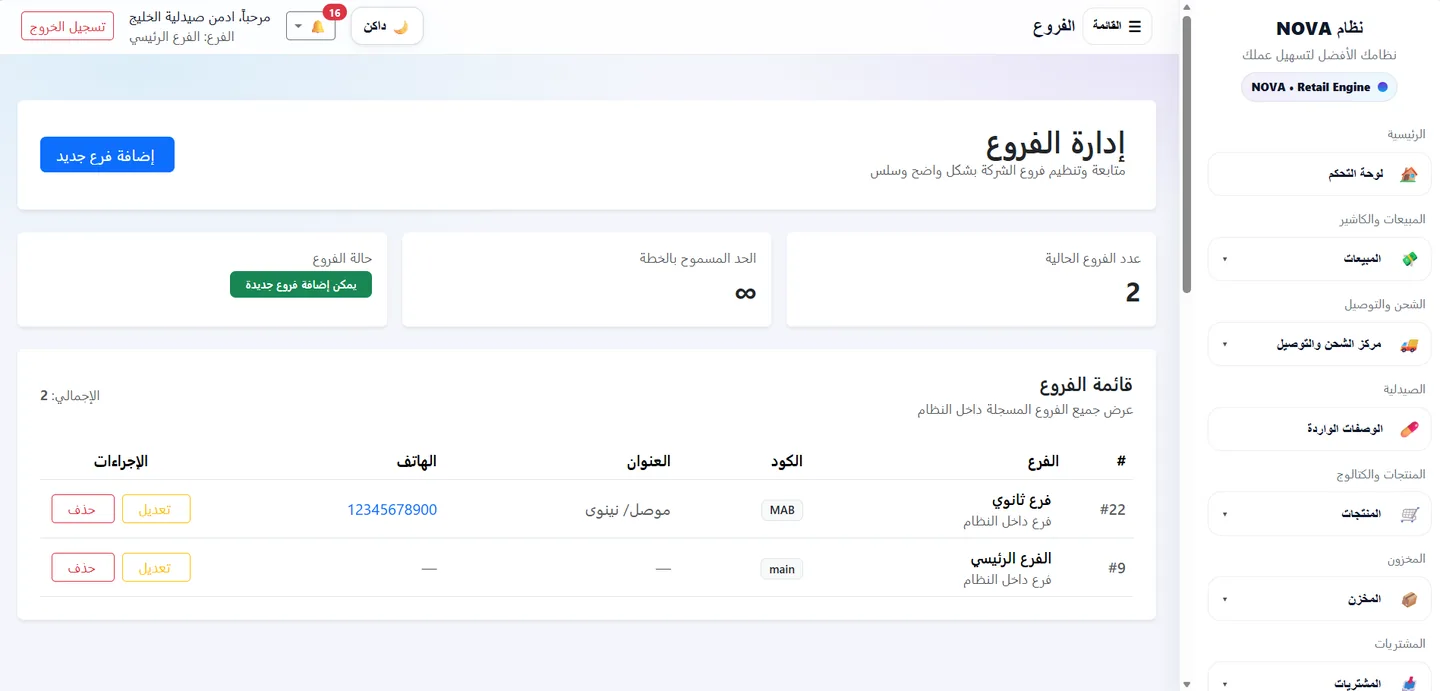This screenshot has height=691, width=1440.
Task: Click the قائمة الفروع heading
Action: [x=1085, y=385]
